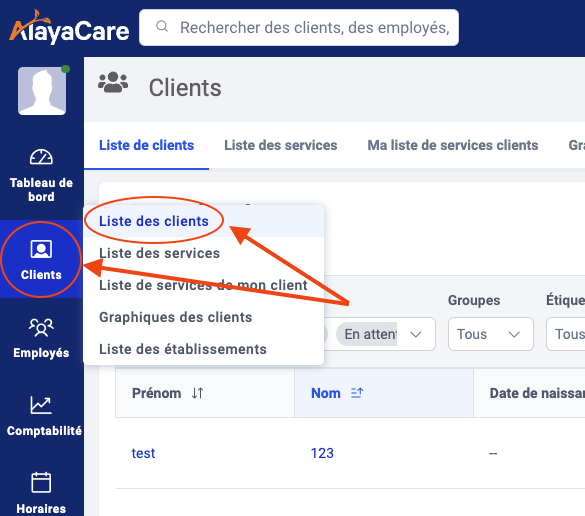The width and height of the screenshot is (585, 516).
Task: Click the search magnifier icon
Action: [162, 27]
